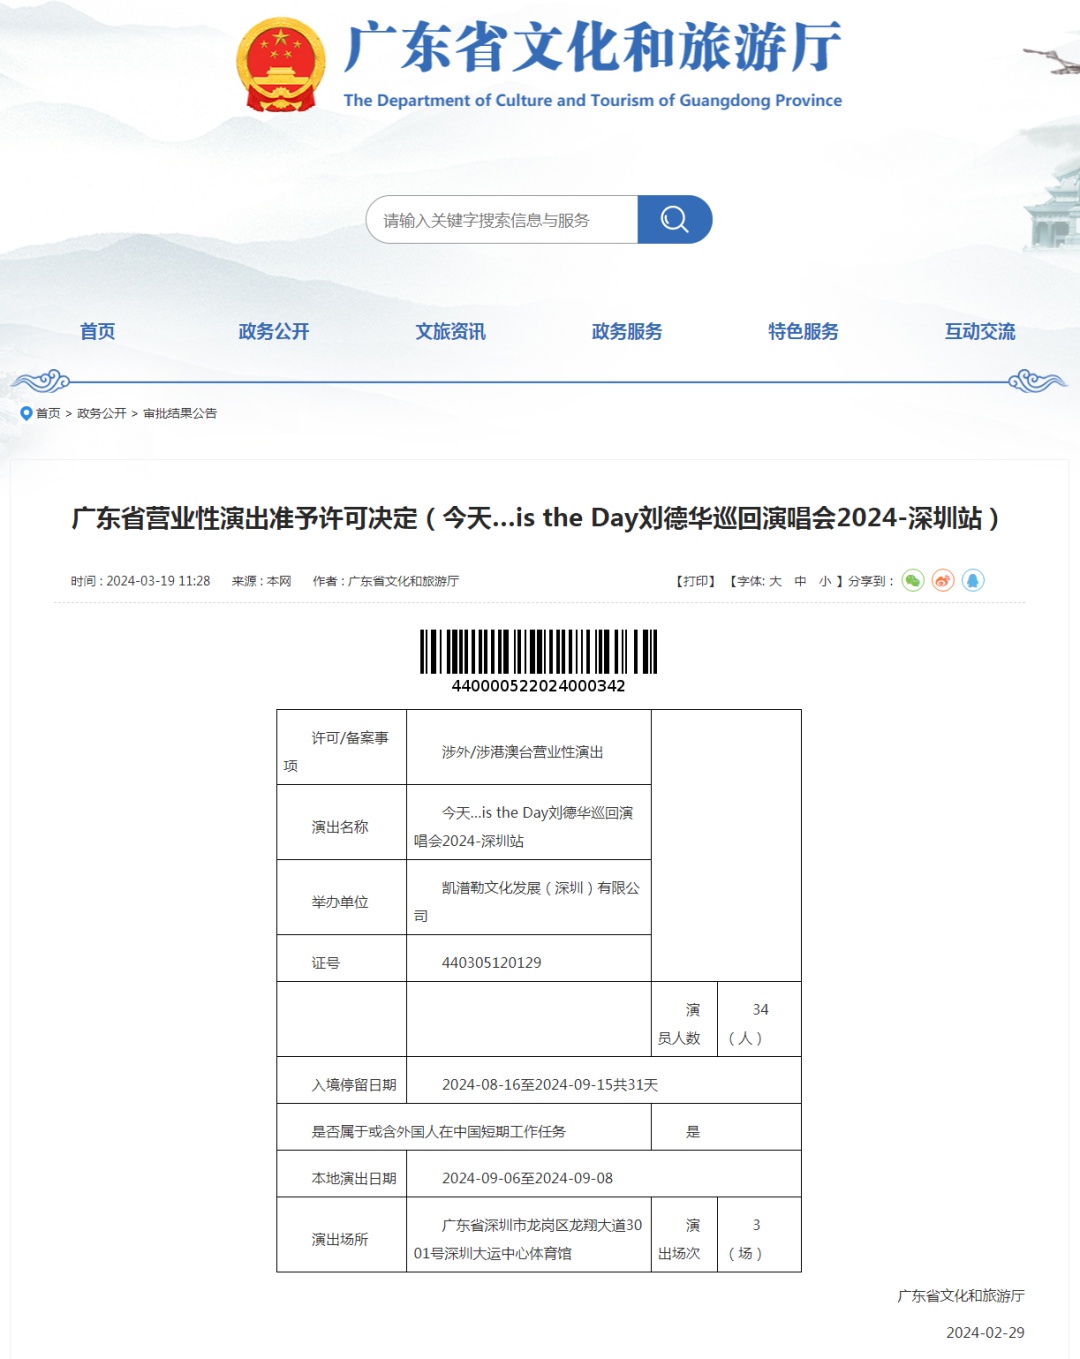The image size is (1080, 1359).
Task: Open the 政务公开 navigation menu
Action: (x=274, y=331)
